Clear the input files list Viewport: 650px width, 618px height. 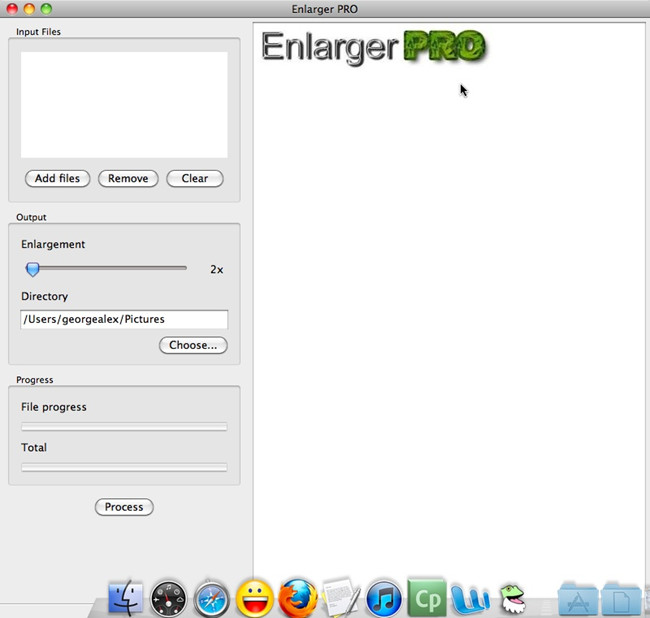click(195, 179)
